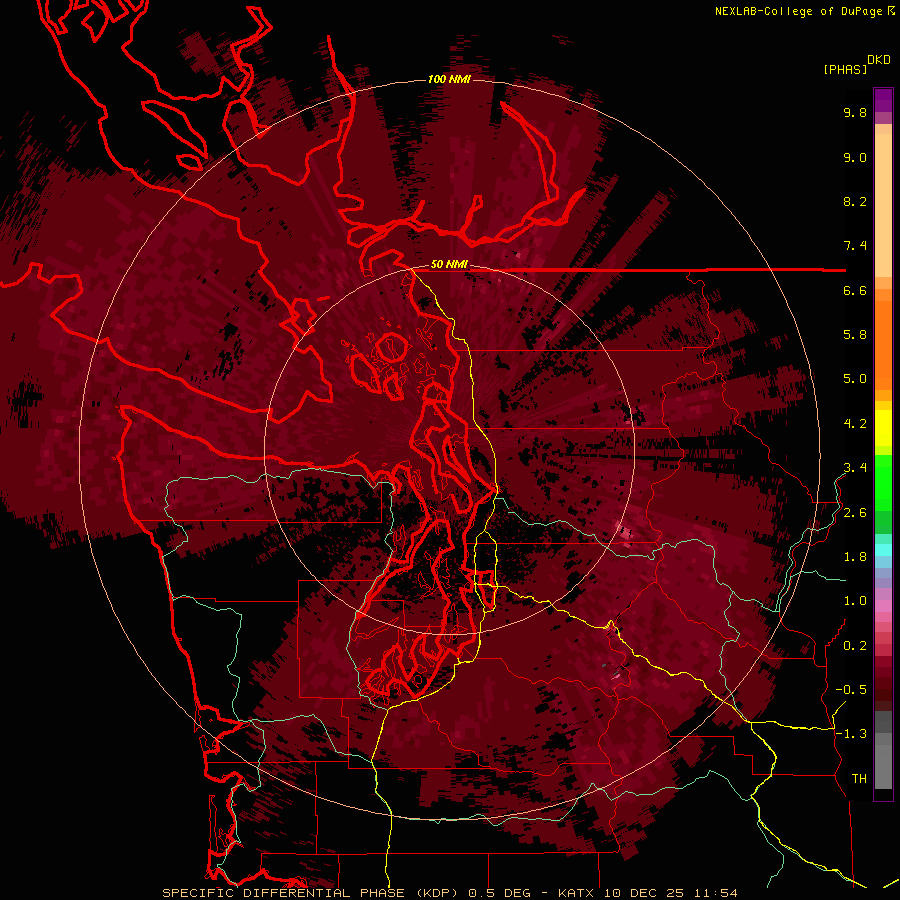Click the "50 NMI" range ring label

[x=449, y=264]
